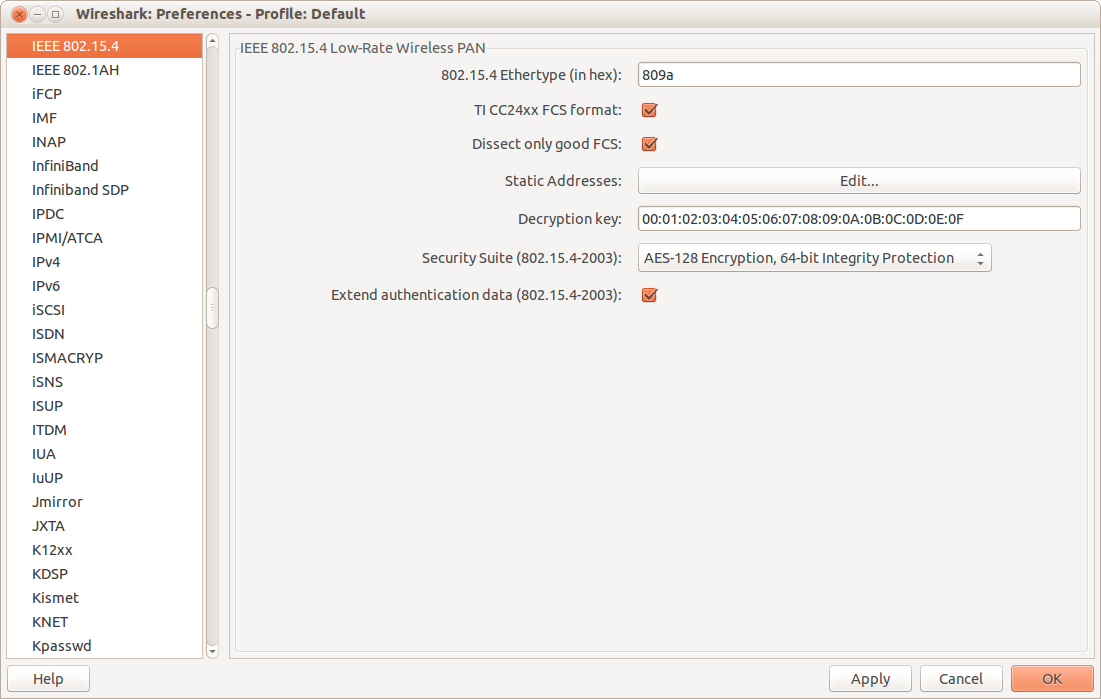Select IEEE 802.1AH entry
1101x699 pixels.
point(75,70)
